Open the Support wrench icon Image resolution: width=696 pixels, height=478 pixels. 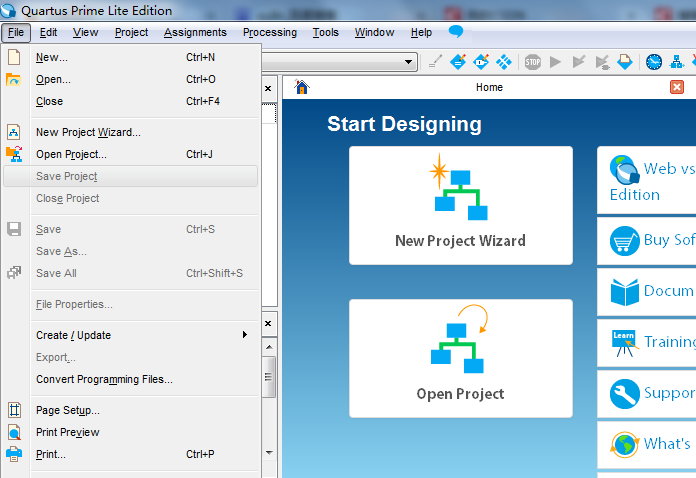tap(625, 394)
